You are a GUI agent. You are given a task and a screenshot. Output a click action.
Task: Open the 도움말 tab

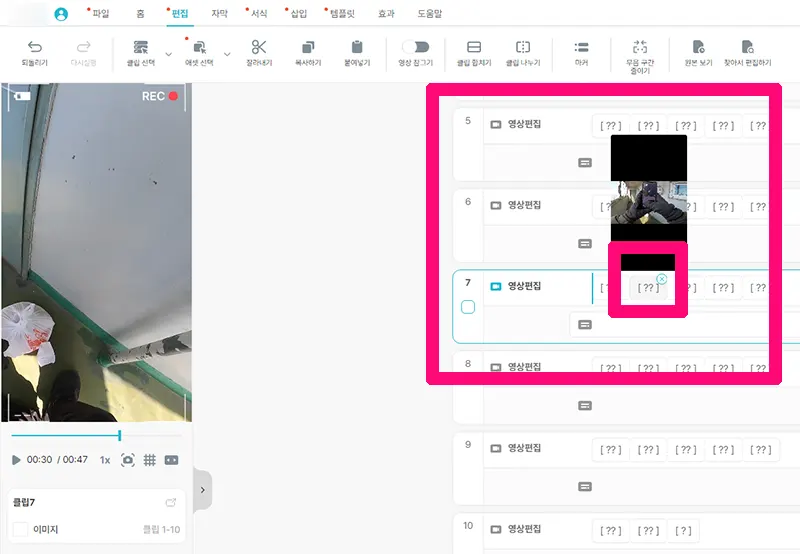tap(430, 14)
